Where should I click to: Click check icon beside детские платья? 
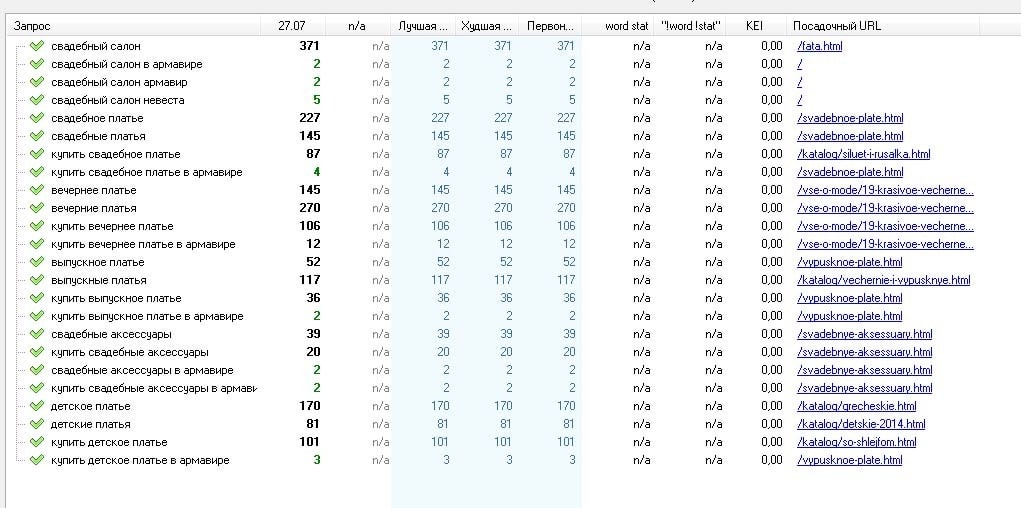click(x=37, y=424)
